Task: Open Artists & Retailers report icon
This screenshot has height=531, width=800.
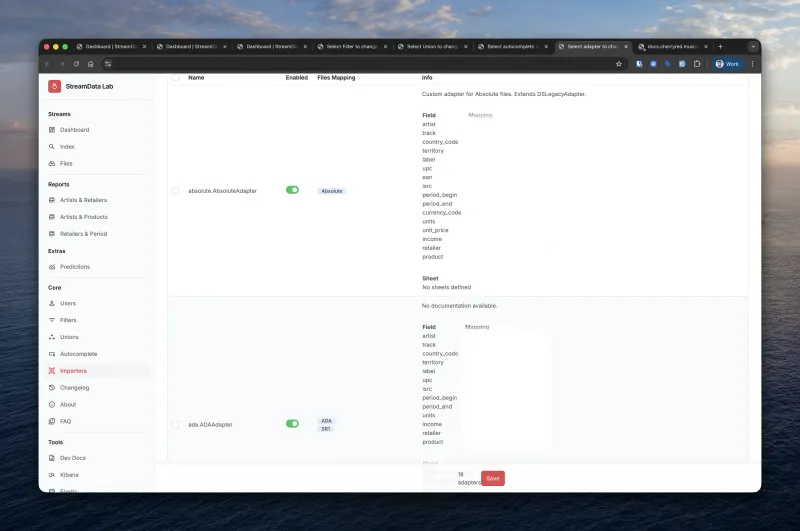Action: 52,200
